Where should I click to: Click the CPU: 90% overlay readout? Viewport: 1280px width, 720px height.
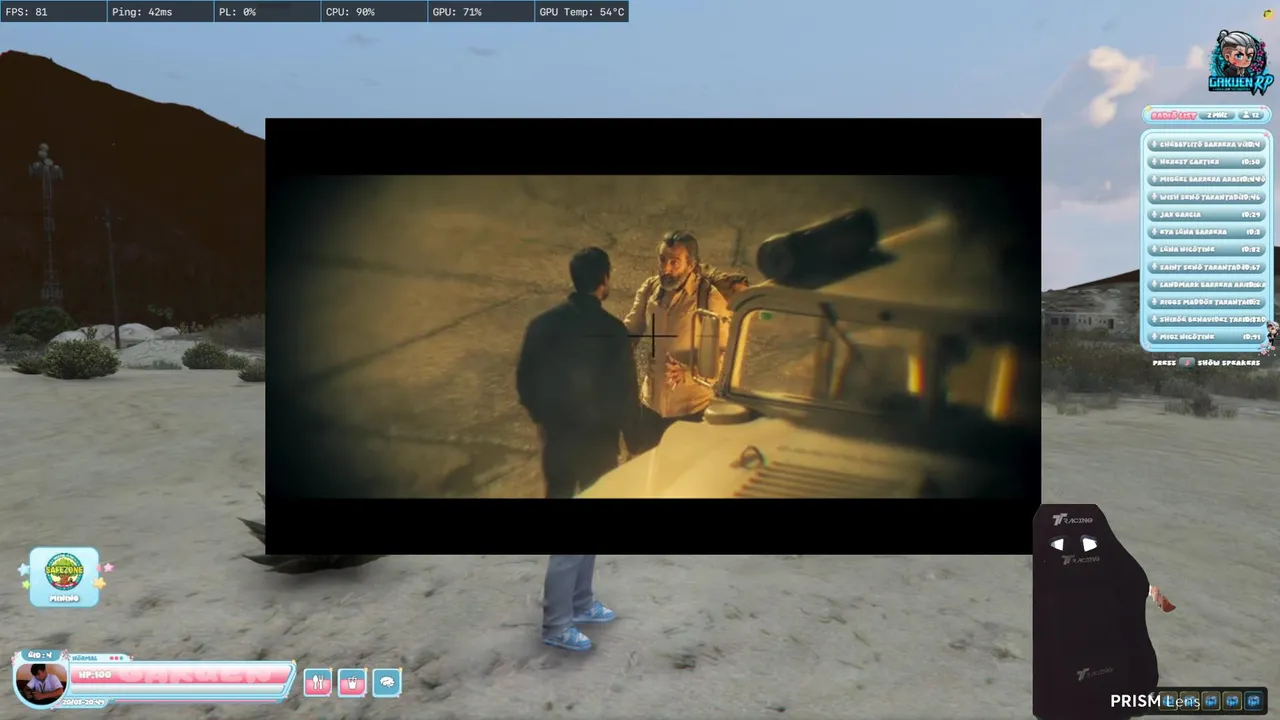pyautogui.click(x=374, y=12)
